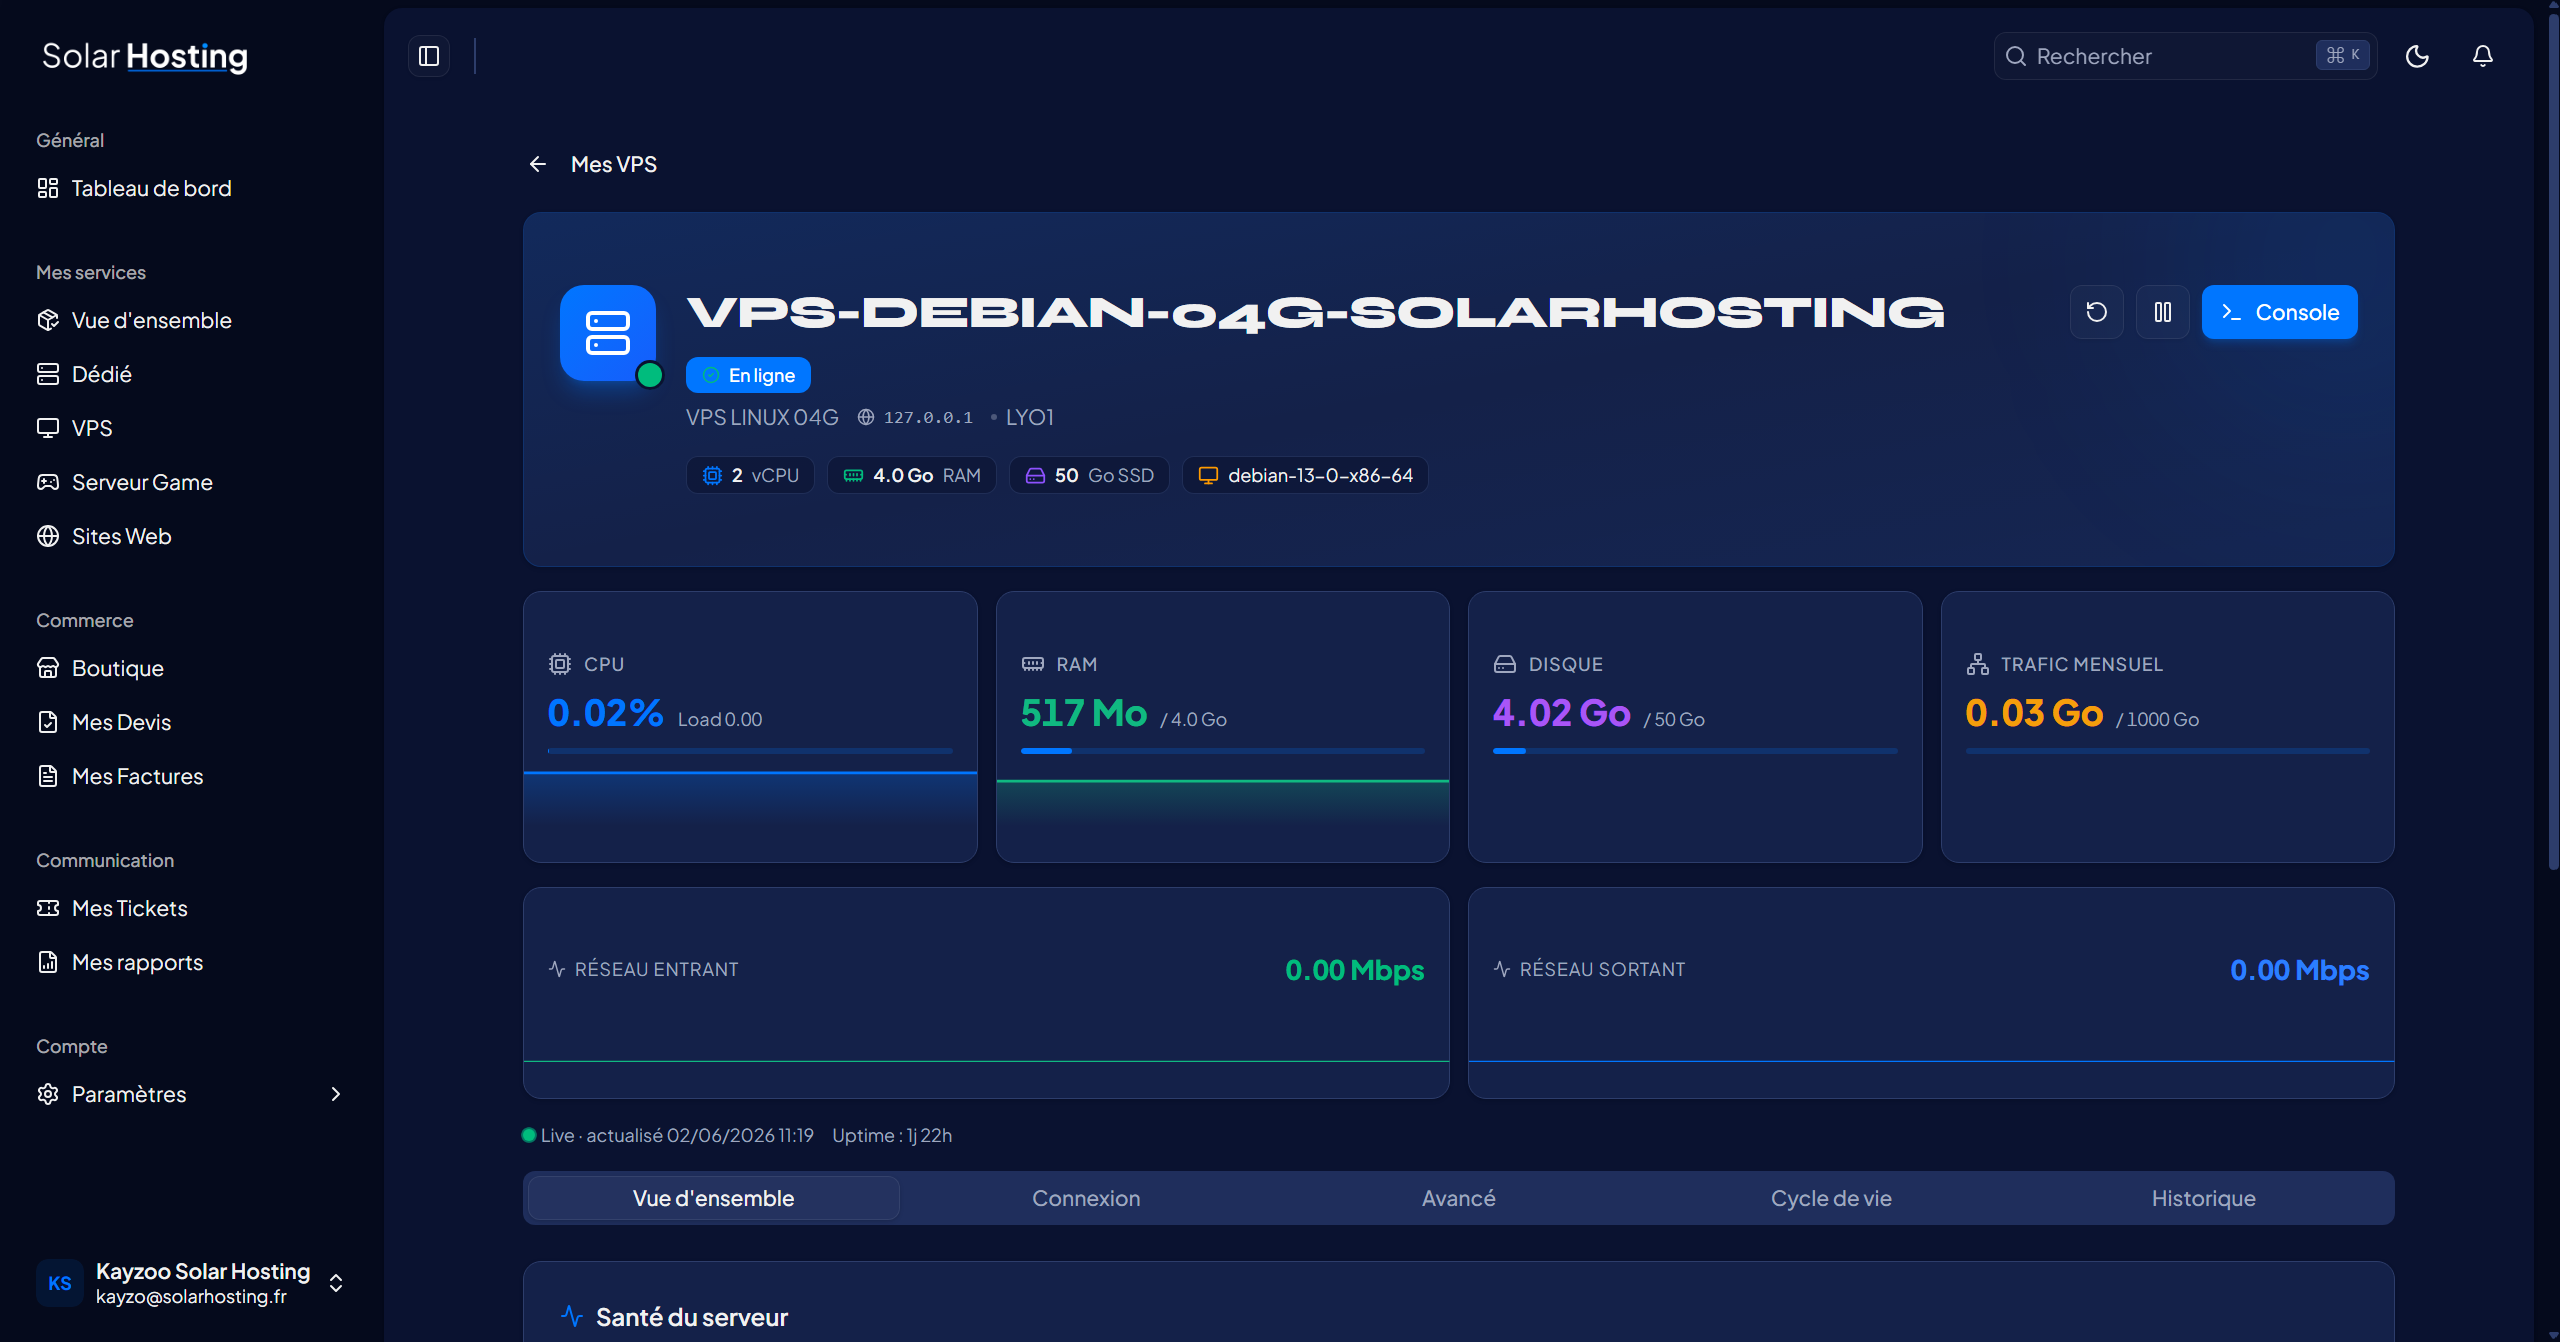Click the En ligne status badge
Screen dimensions: 2560x1342
748,375
